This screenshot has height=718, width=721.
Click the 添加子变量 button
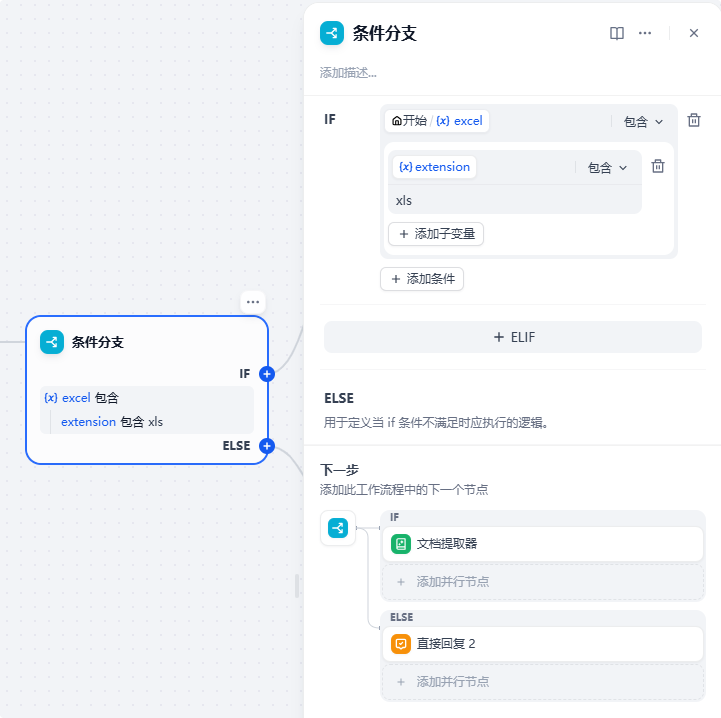[x=436, y=234]
